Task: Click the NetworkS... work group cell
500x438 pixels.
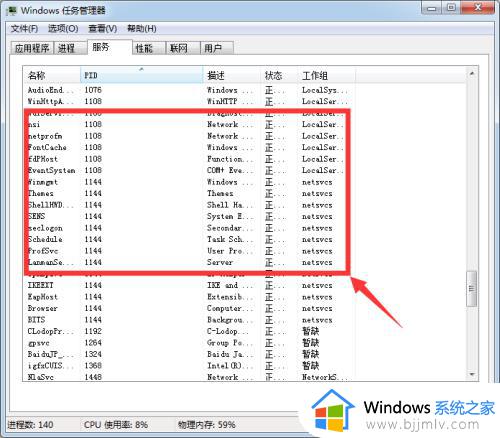Action: (325, 377)
